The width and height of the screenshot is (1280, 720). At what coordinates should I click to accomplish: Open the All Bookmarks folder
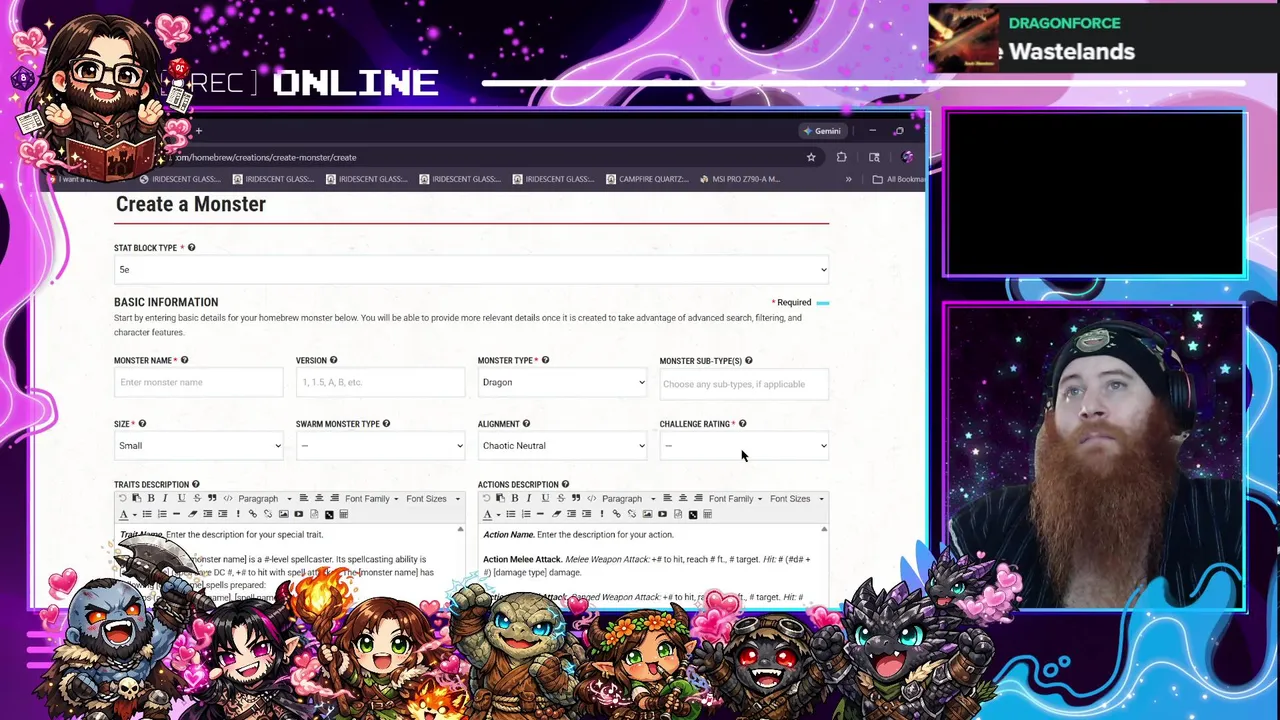[x=898, y=179]
